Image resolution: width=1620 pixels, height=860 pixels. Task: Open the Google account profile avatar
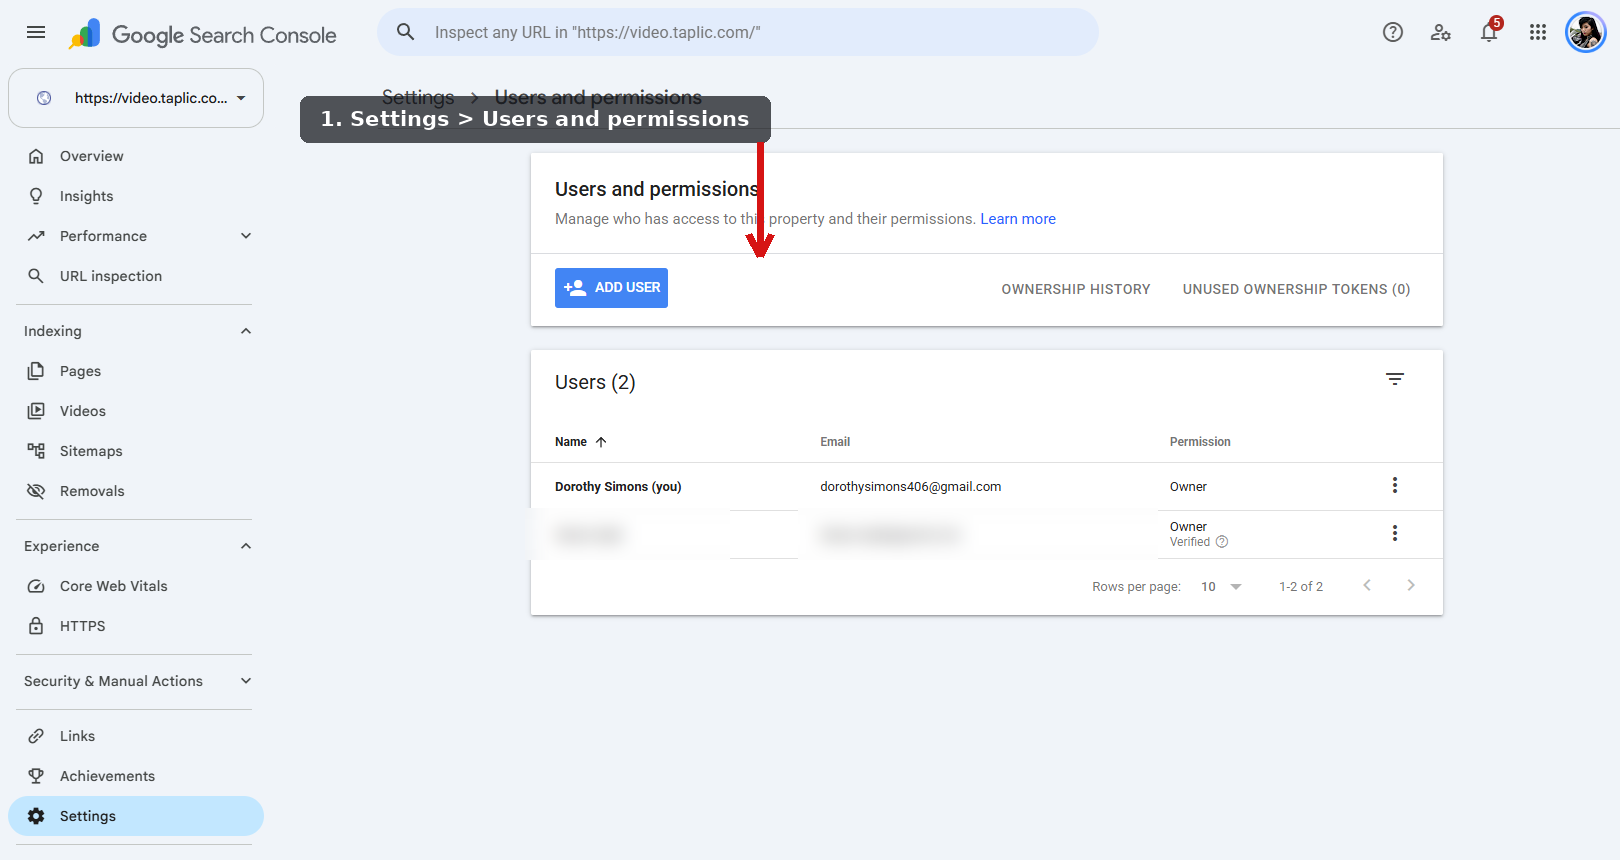(x=1586, y=32)
